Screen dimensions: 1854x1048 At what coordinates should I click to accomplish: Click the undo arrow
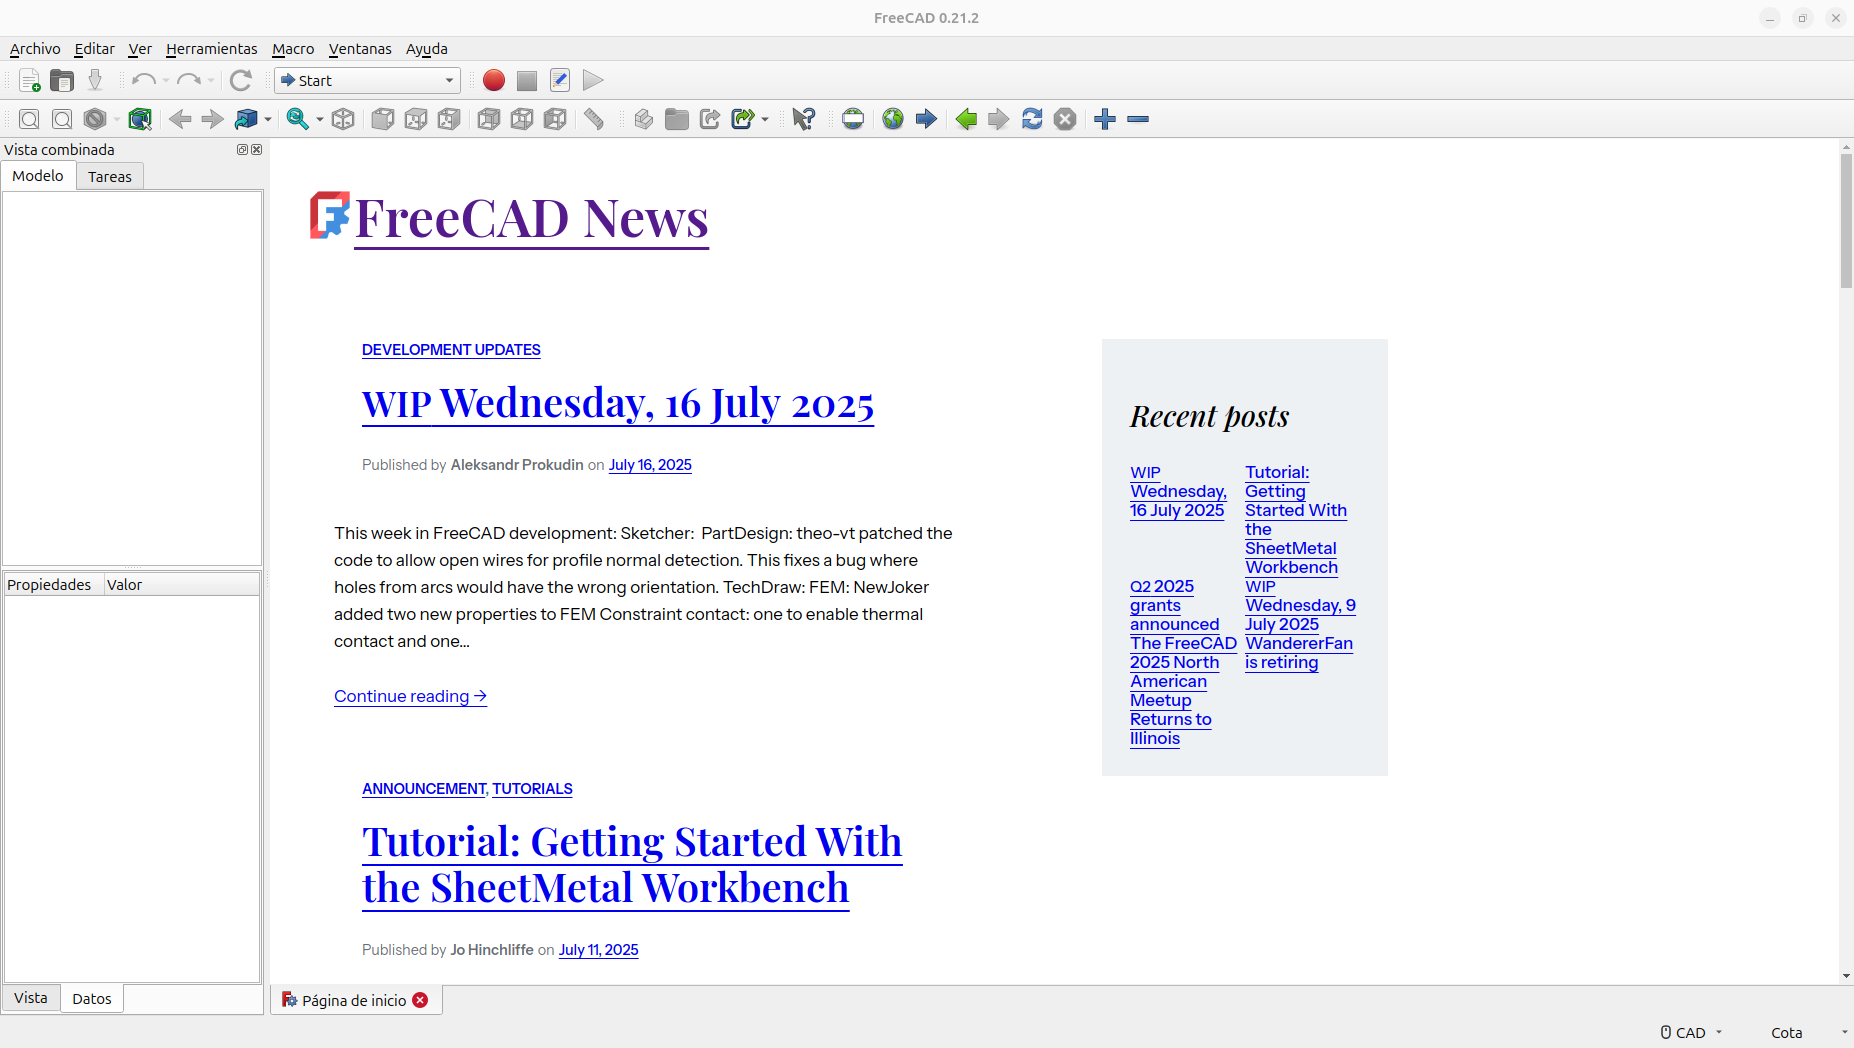click(x=143, y=81)
